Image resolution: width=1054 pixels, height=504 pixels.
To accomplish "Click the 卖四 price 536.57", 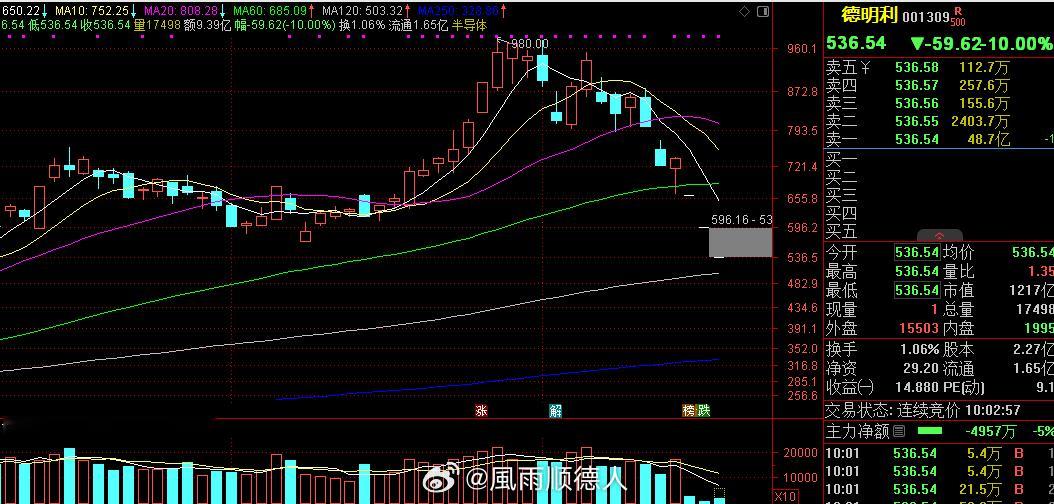I will click(x=917, y=85).
